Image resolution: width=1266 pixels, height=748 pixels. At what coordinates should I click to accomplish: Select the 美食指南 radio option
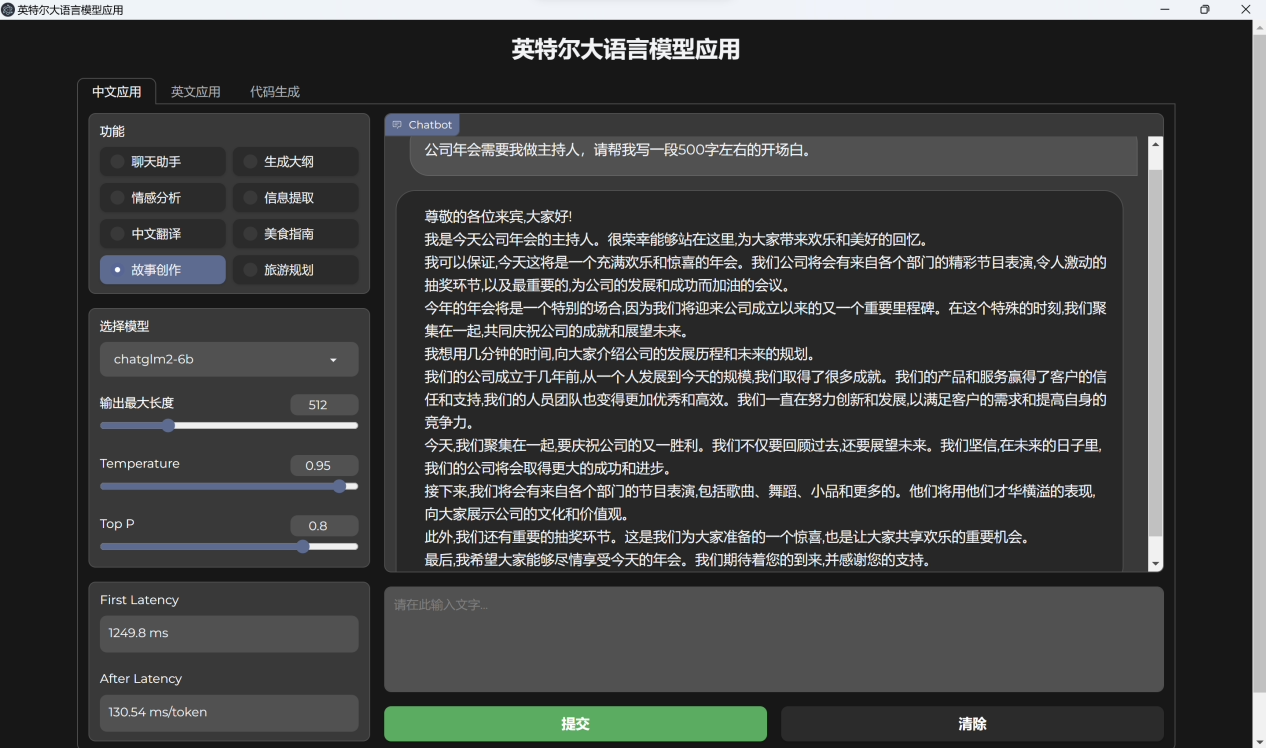tap(295, 234)
